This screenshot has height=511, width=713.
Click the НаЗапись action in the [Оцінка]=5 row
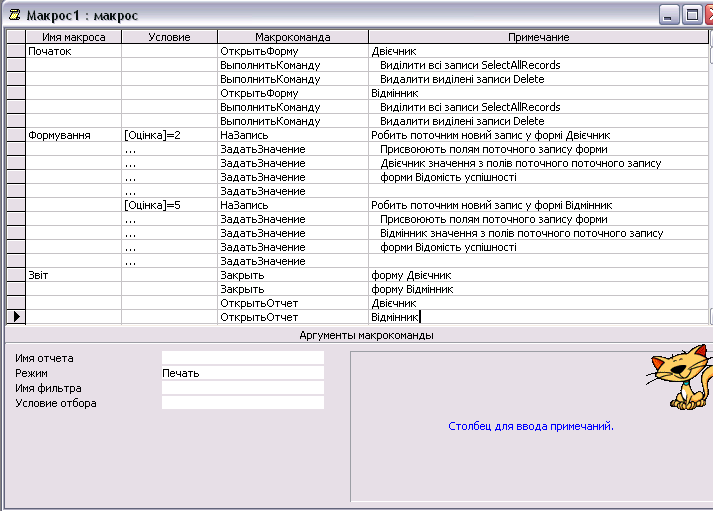[293, 205]
